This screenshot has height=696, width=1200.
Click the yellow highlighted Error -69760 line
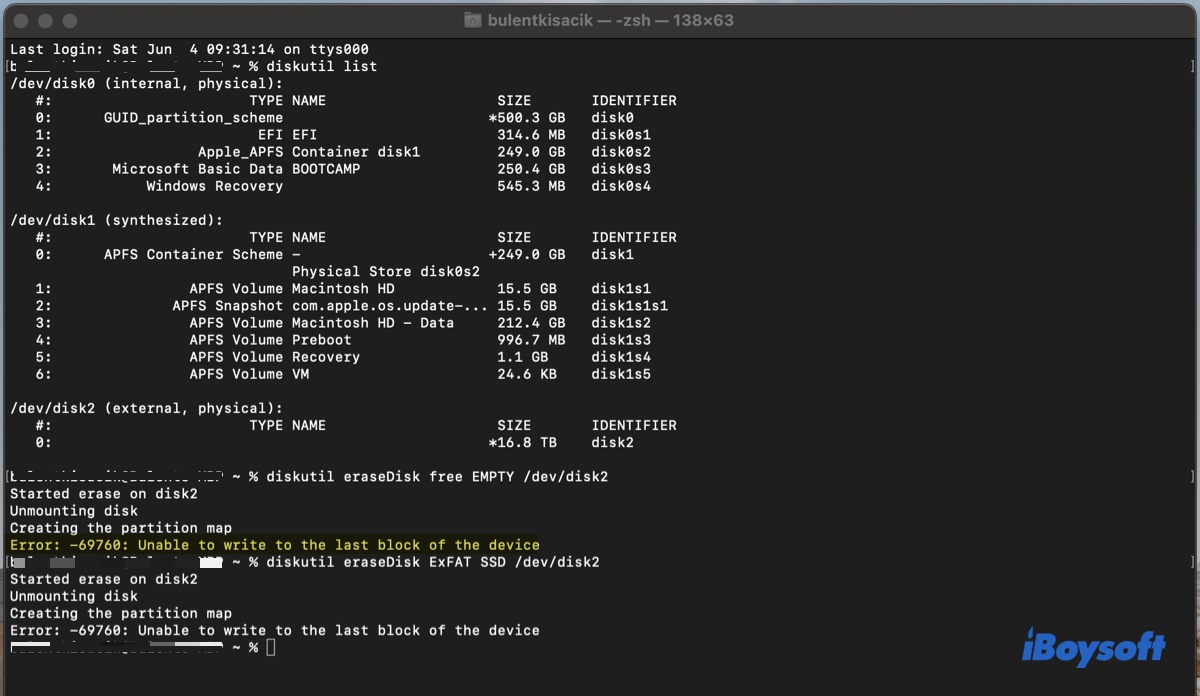point(275,545)
